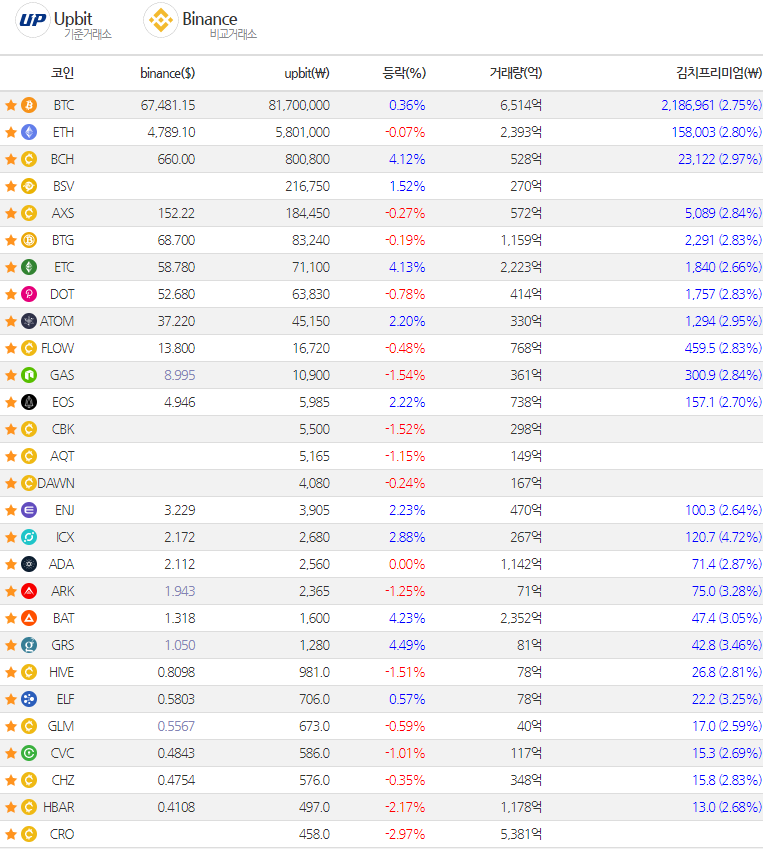Select the Upbit 기준거래소 label
The width and height of the screenshot is (777, 849).
pyautogui.click(x=88, y=34)
